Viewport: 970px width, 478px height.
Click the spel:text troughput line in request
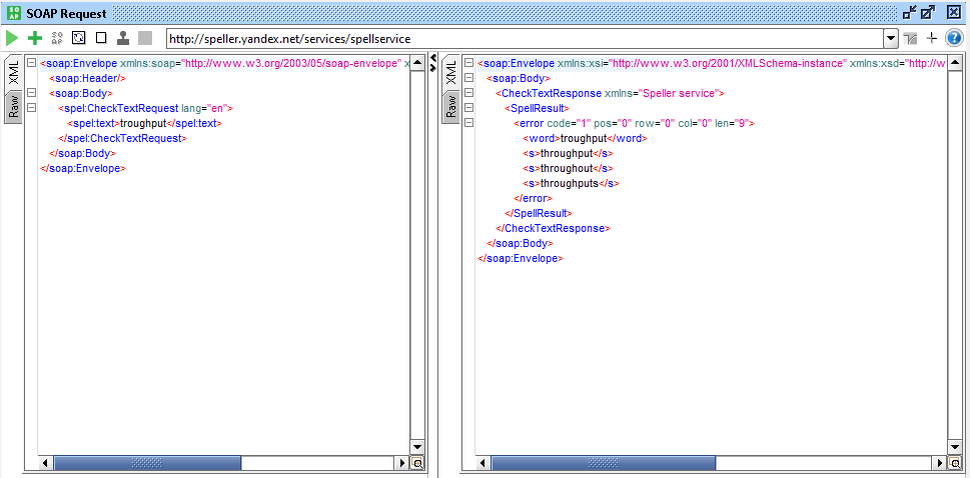click(144, 123)
